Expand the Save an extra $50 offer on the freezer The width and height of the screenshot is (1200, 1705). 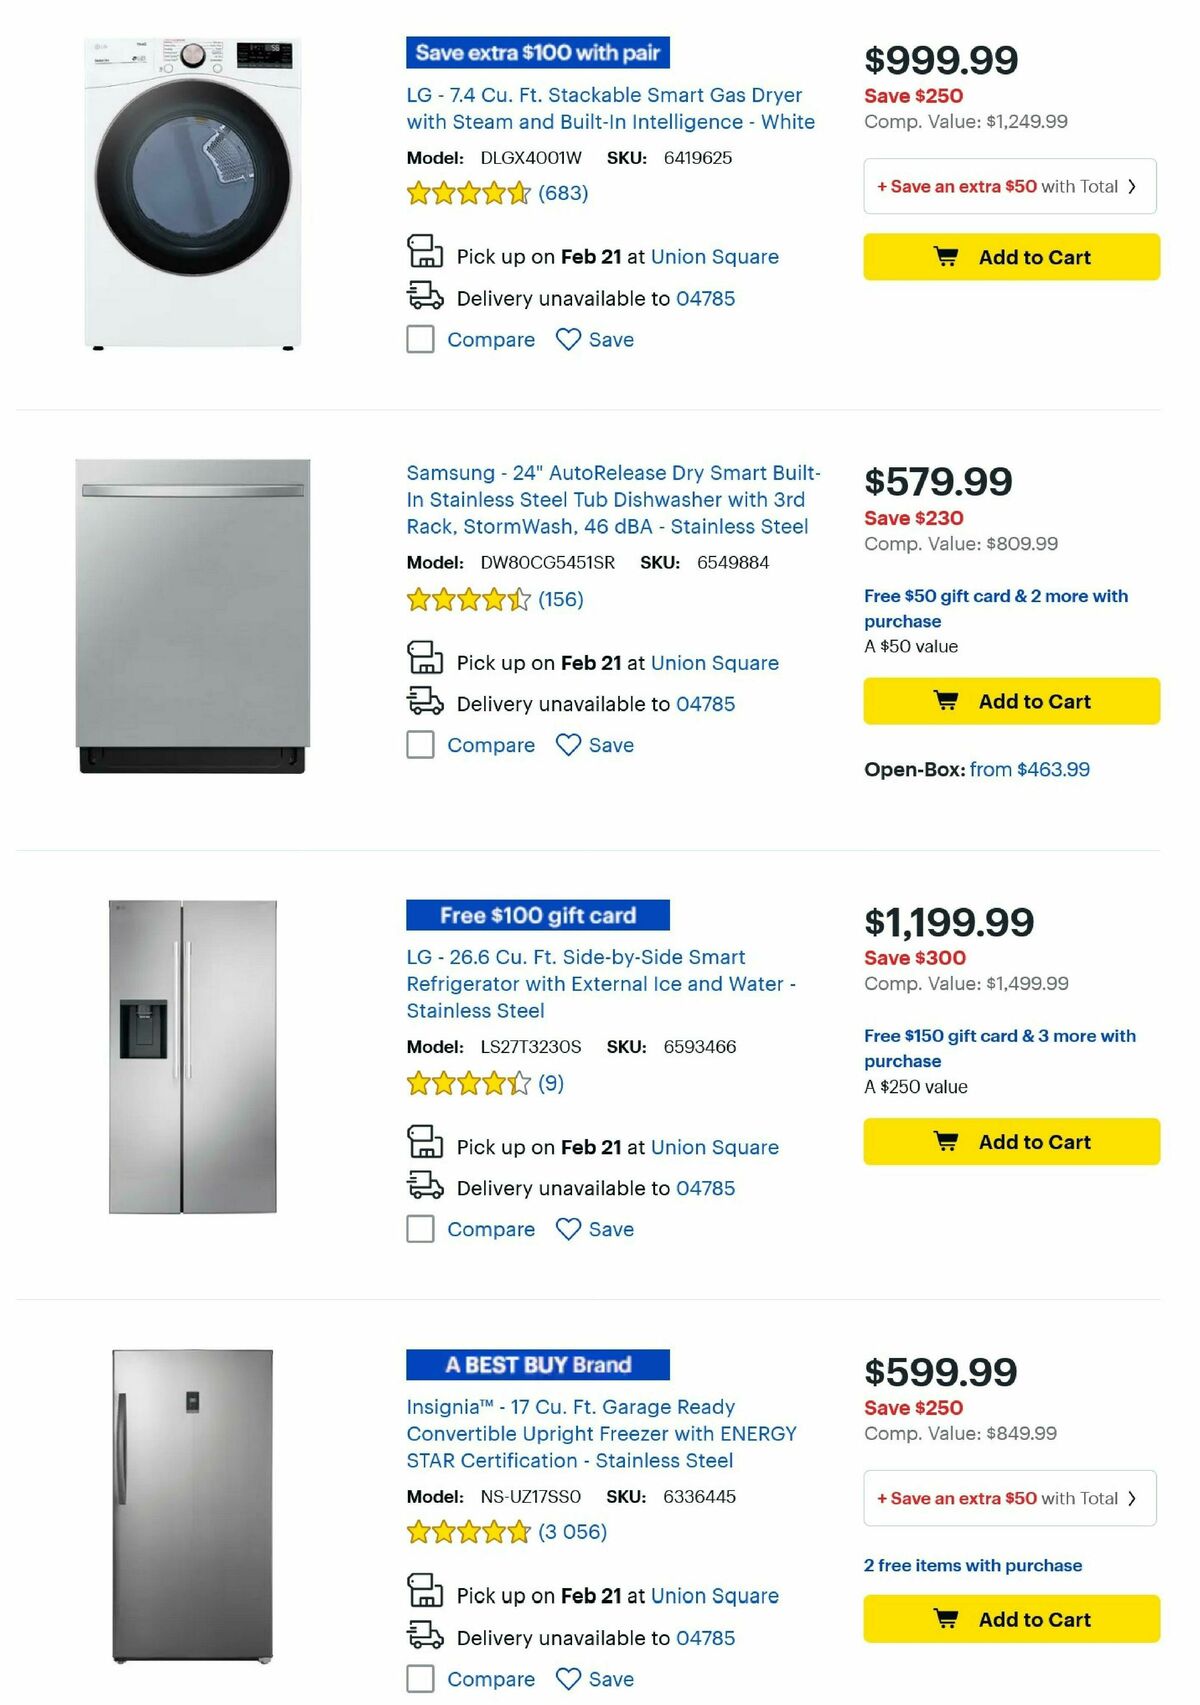point(1009,1498)
